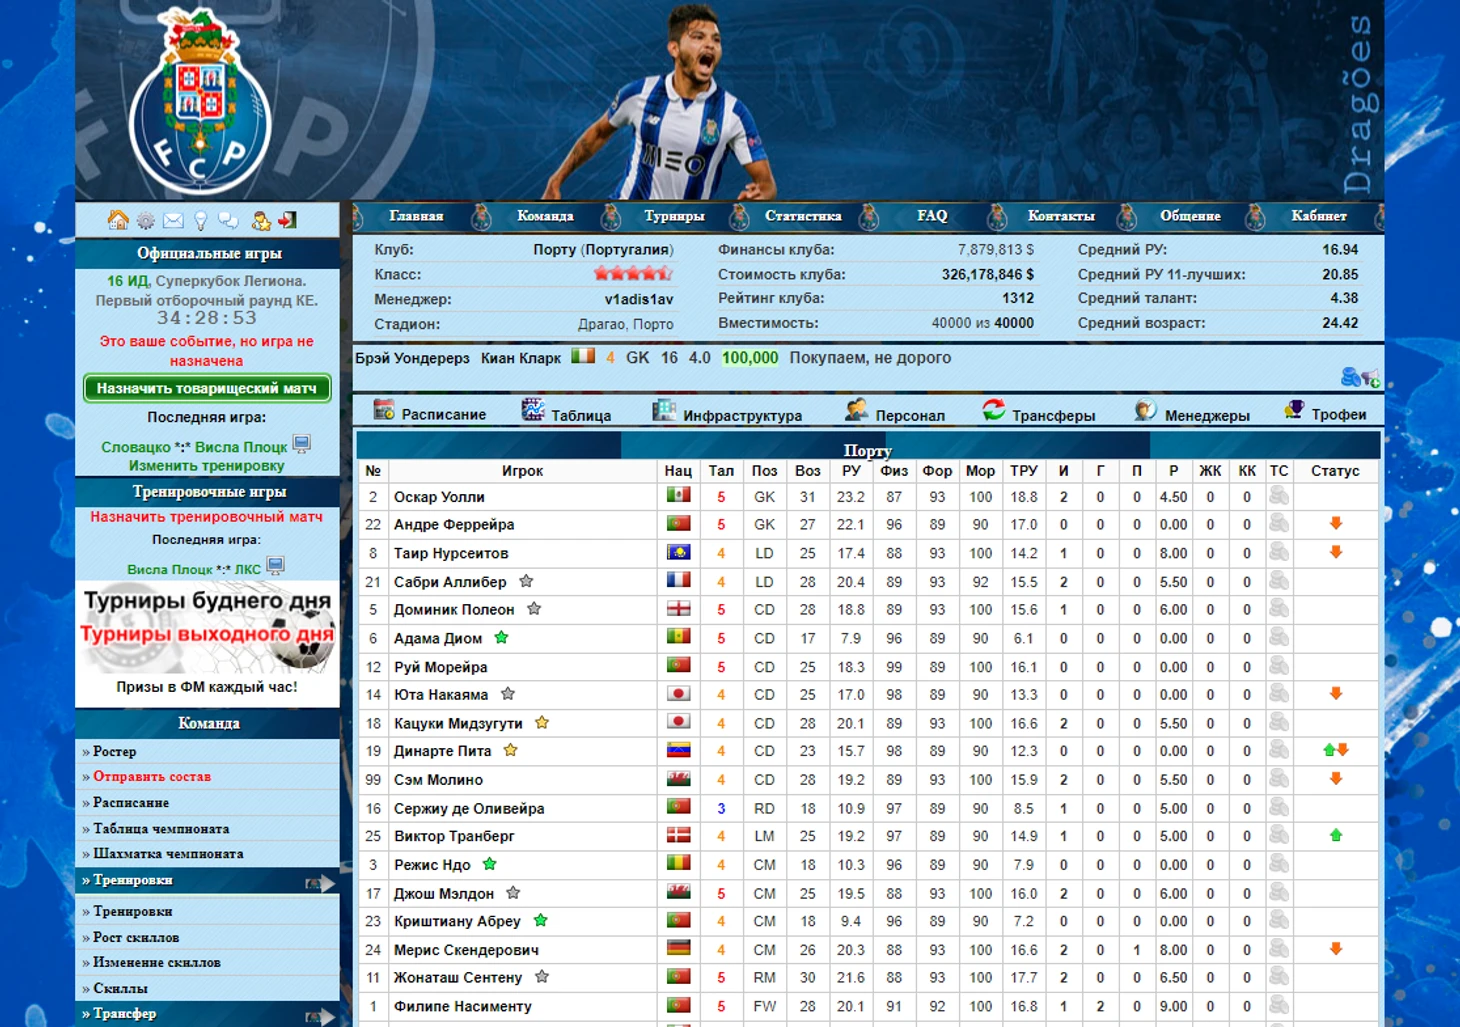Log out using the red exit door icon
The width and height of the screenshot is (1460, 1027).
(x=288, y=220)
